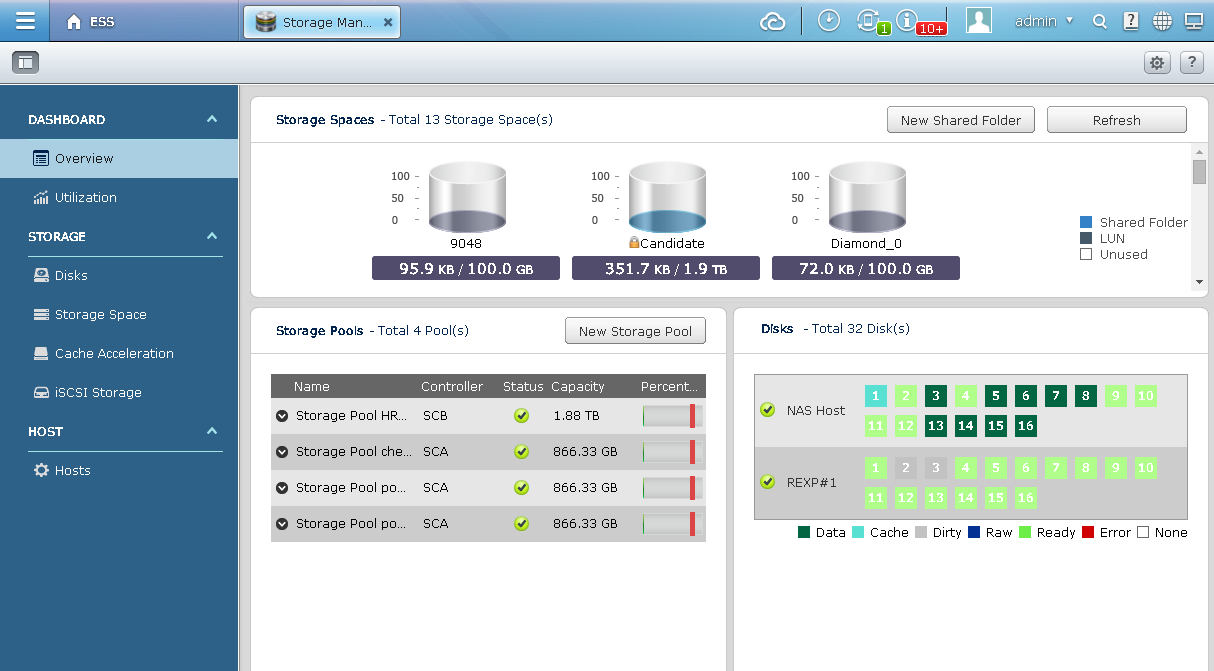Toggle the REXP#1 enclosure status checkmark
The image size is (1214, 671).
[768, 482]
